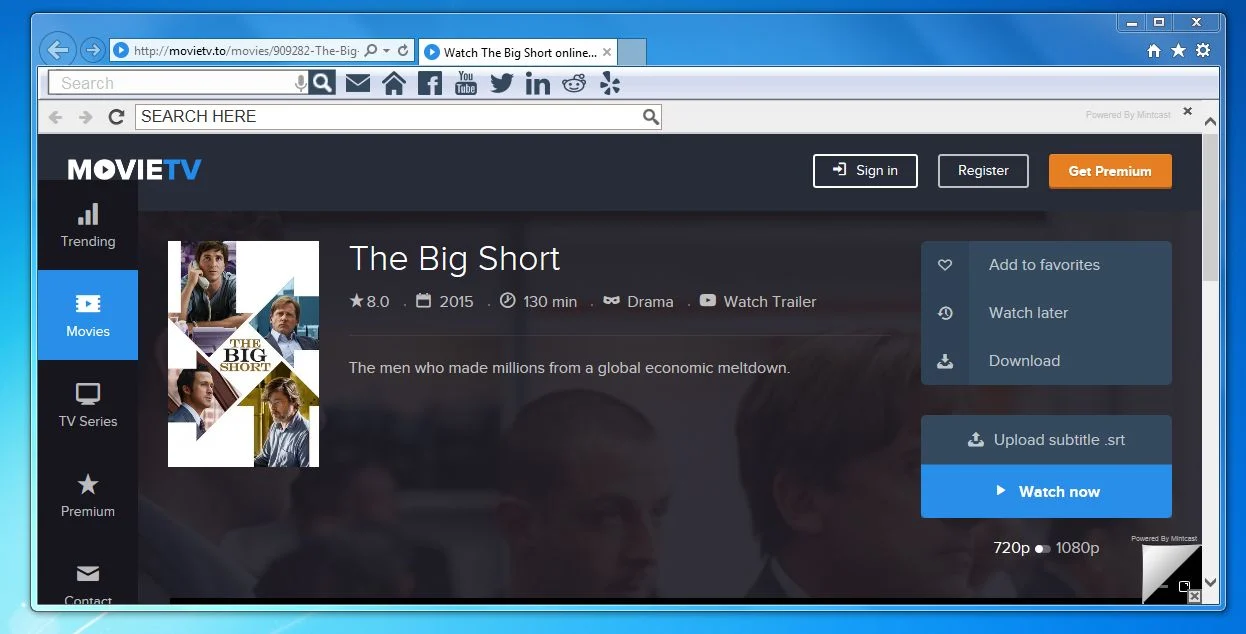Go back with the browser back arrow
The width and height of the screenshot is (1246, 634).
pyautogui.click(x=58, y=49)
